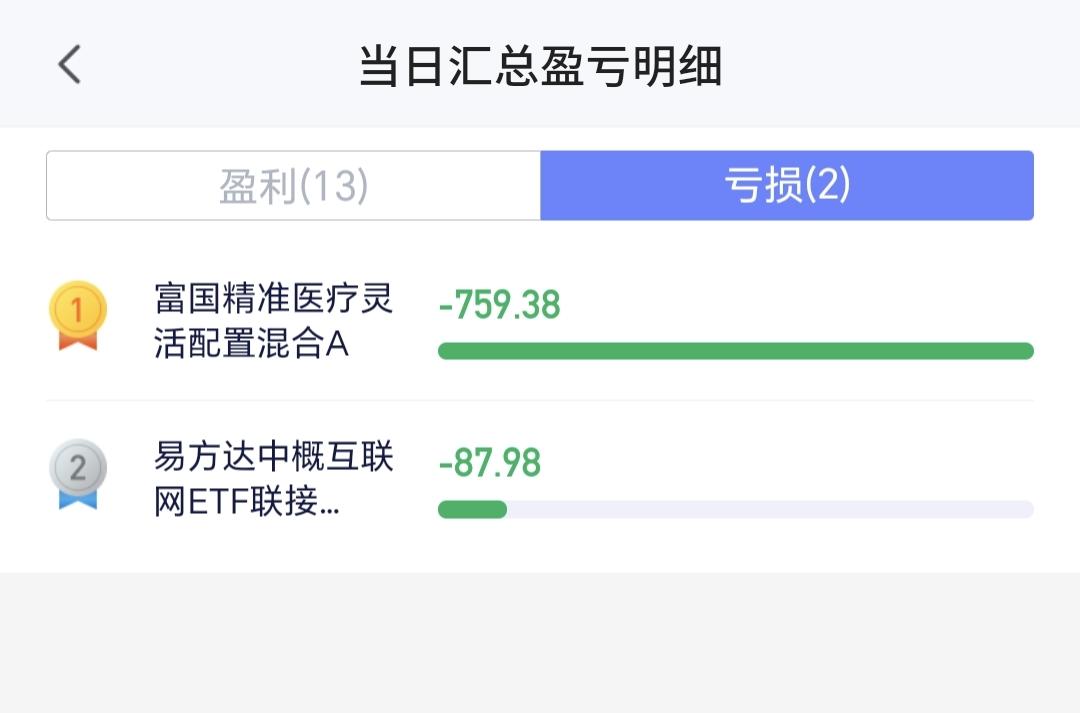Open 富国精准医疗灵活配置混合A fund details
1080x713 pixels.
(273, 320)
